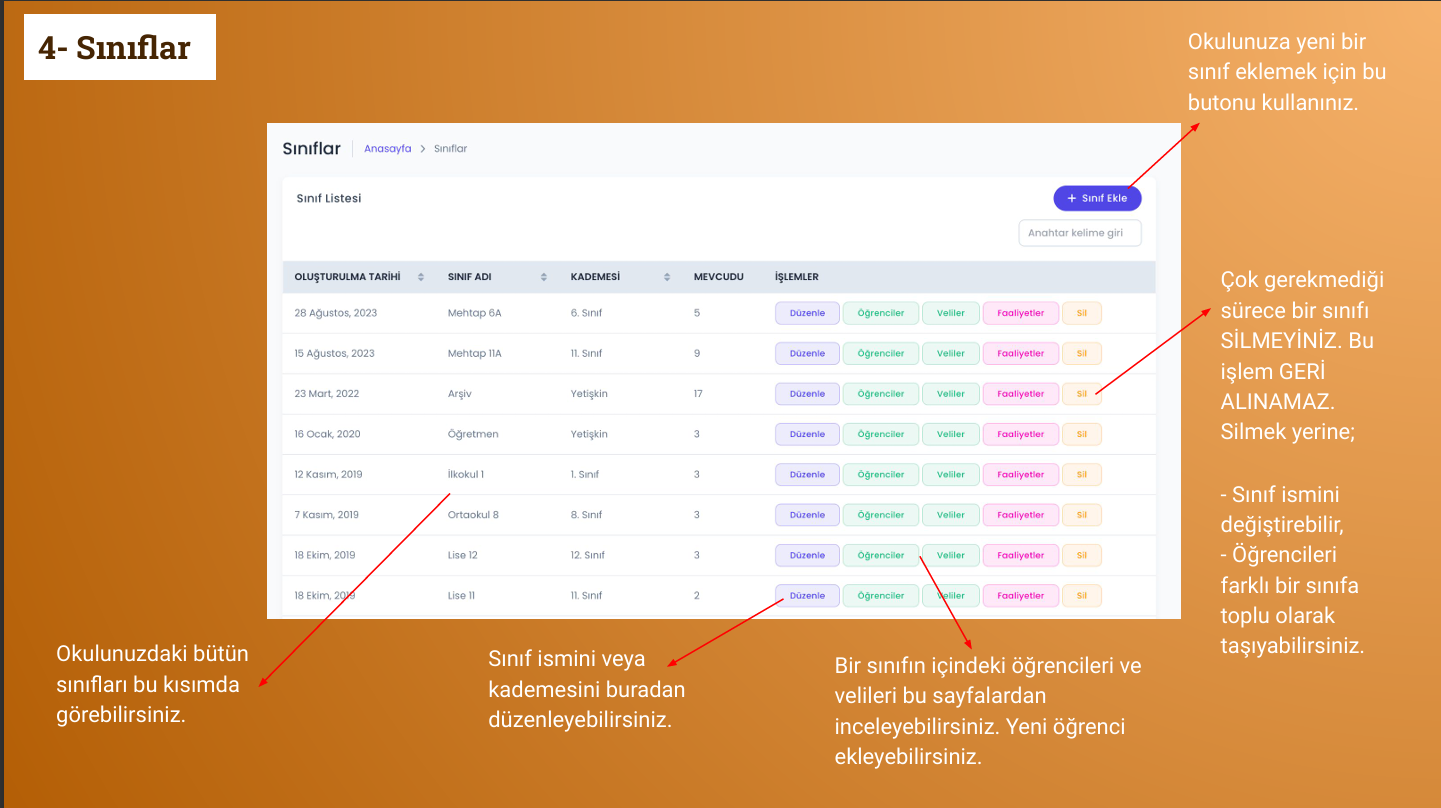Edit İlkokul 1 using Düzenle
This screenshot has width=1441, height=808.
coord(807,474)
